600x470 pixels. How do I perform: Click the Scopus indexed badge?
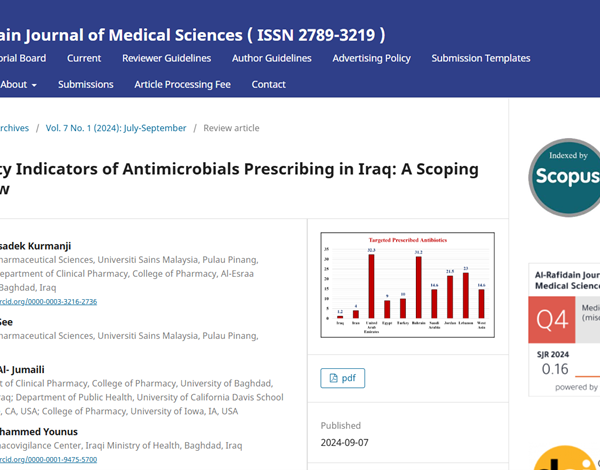[x=565, y=178]
